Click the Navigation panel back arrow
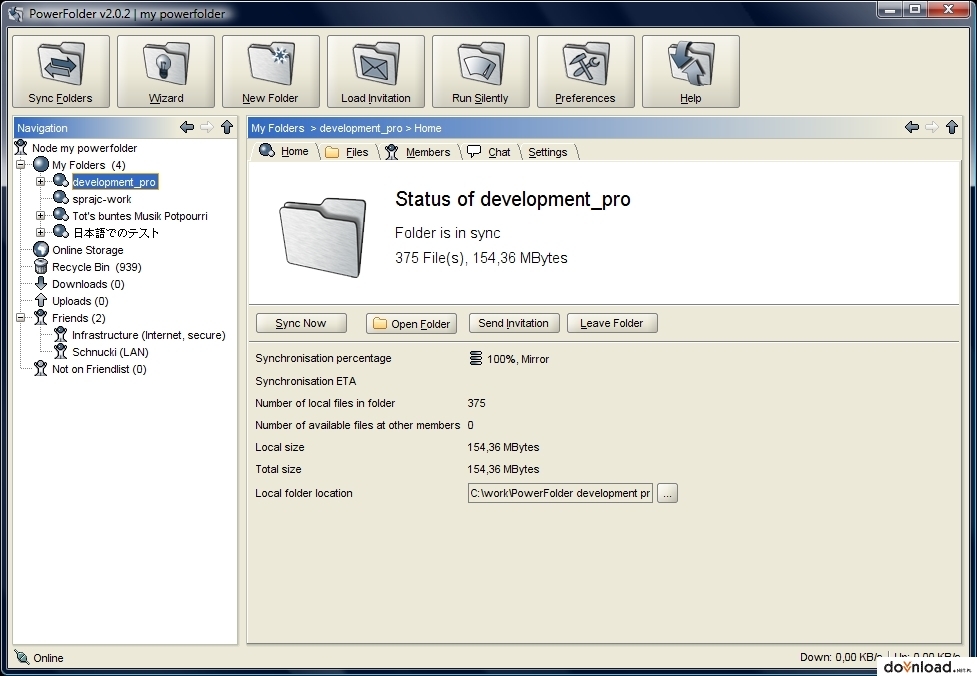The width and height of the screenshot is (977, 676). click(x=187, y=127)
